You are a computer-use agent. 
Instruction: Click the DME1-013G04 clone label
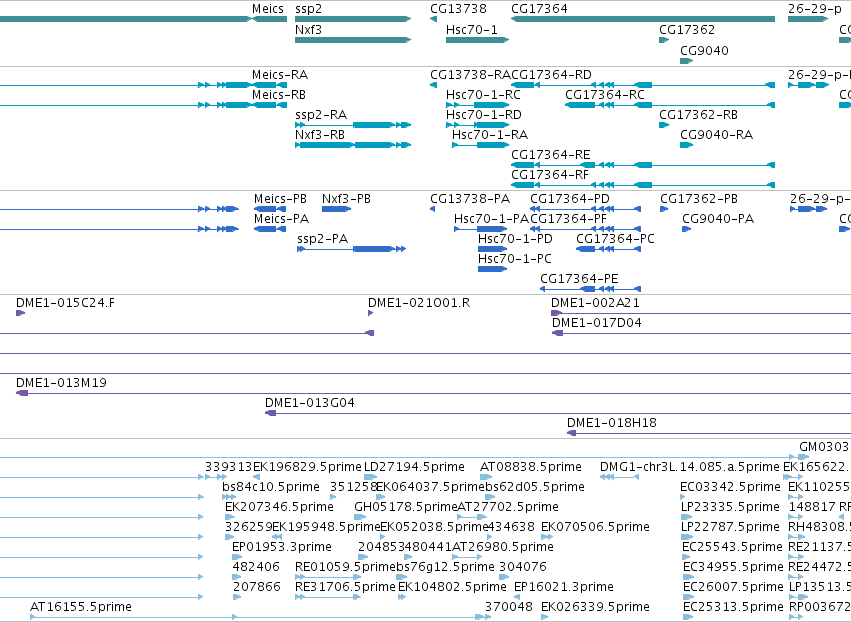[309, 403]
